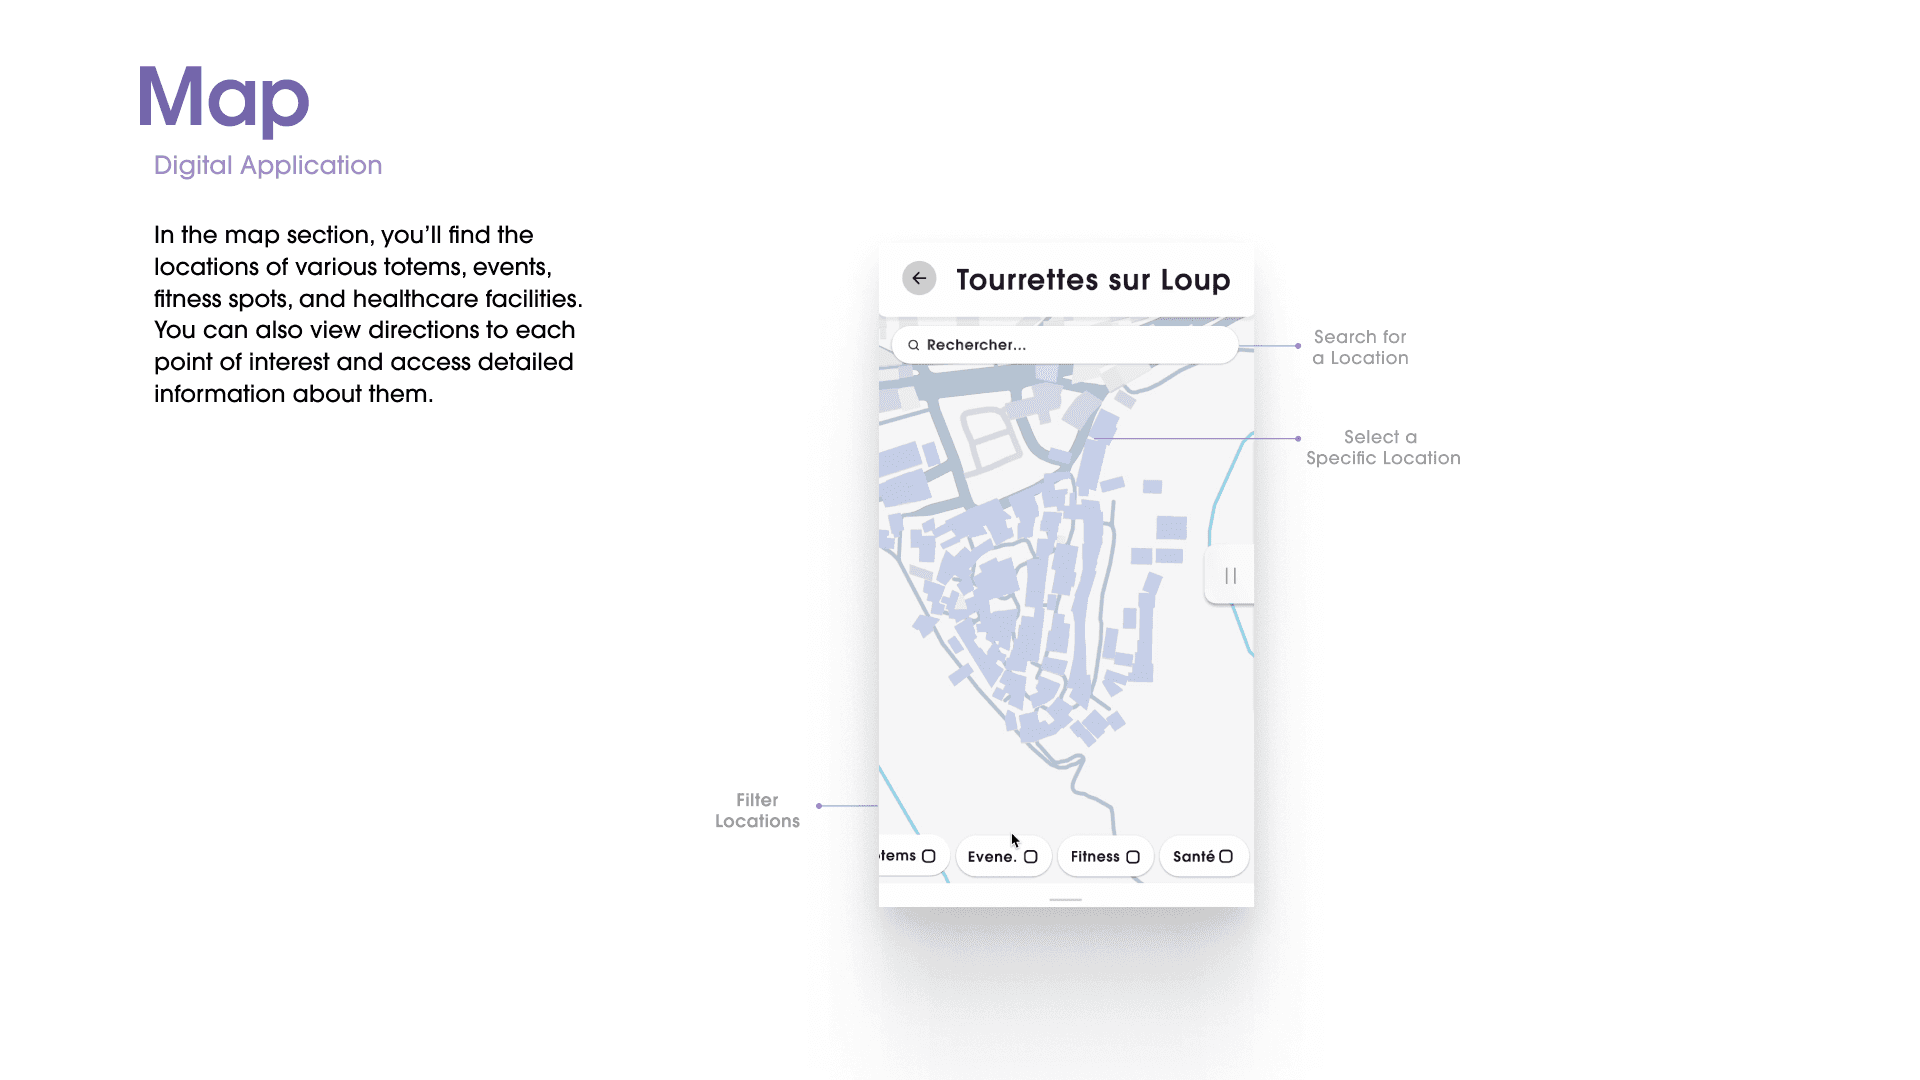The height and width of the screenshot is (1080, 1920).
Task: Click the Tourrettes sur Loup title
Action: pos(1093,280)
